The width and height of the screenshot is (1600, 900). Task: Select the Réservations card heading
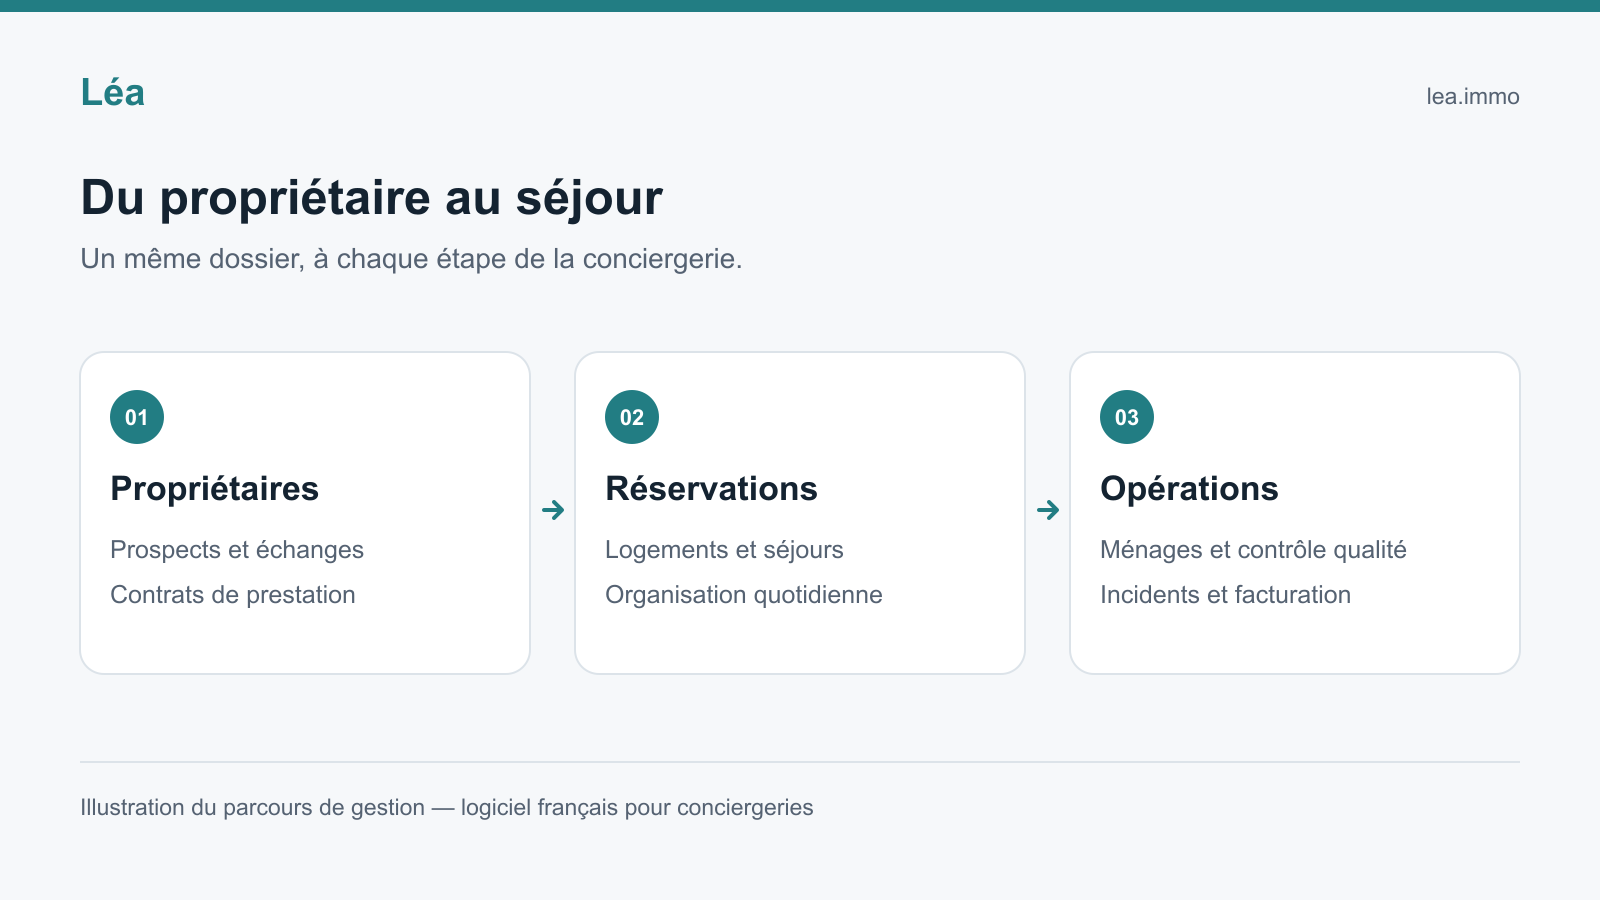pos(711,489)
